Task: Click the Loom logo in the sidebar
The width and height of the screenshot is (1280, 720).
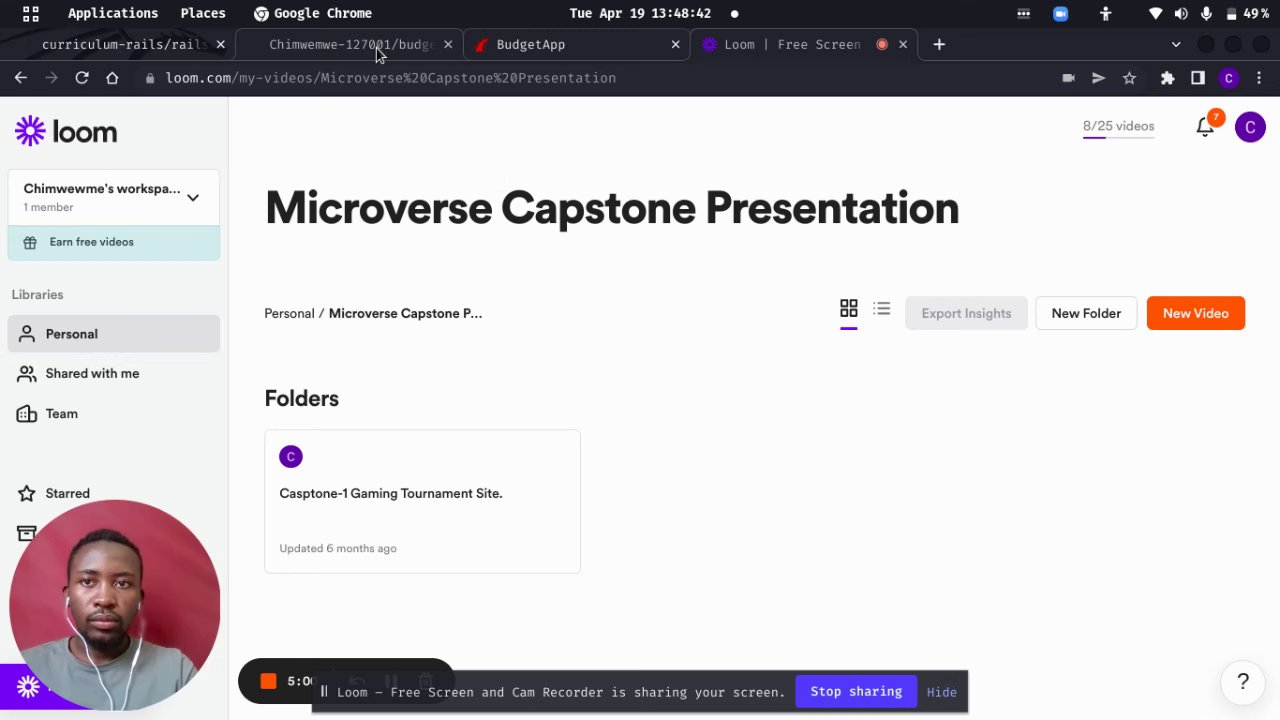Action: click(x=66, y=132)
